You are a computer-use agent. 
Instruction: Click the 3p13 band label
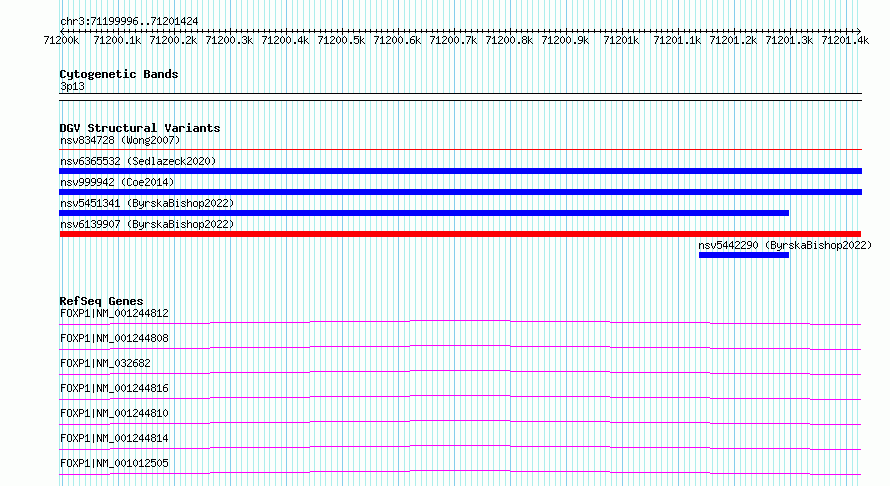coord(72,87)
